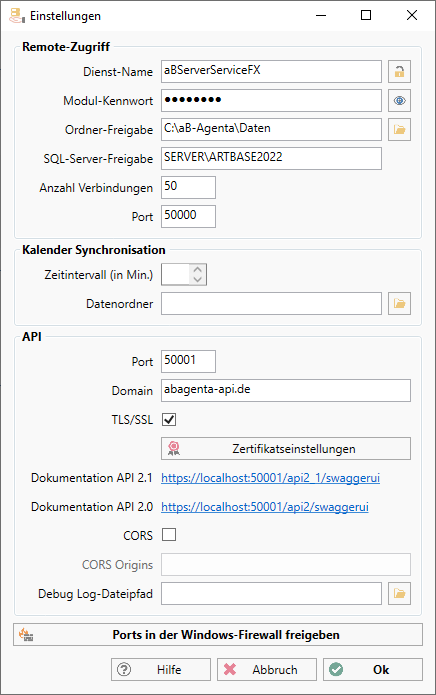Screen dimensions: 436x695
Task: Browse for the Kalender Datenordner folder
Action: click(x=399, y=303)
